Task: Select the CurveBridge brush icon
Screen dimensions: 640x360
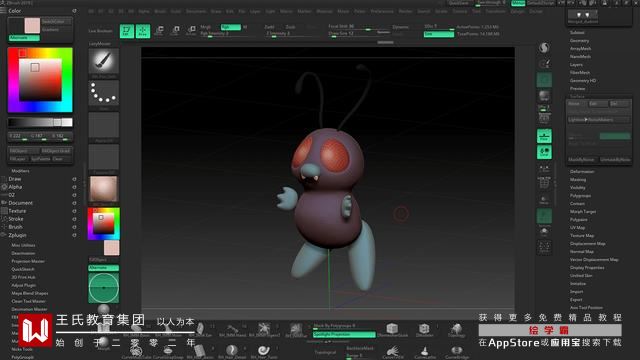Action: pos(457,351)
